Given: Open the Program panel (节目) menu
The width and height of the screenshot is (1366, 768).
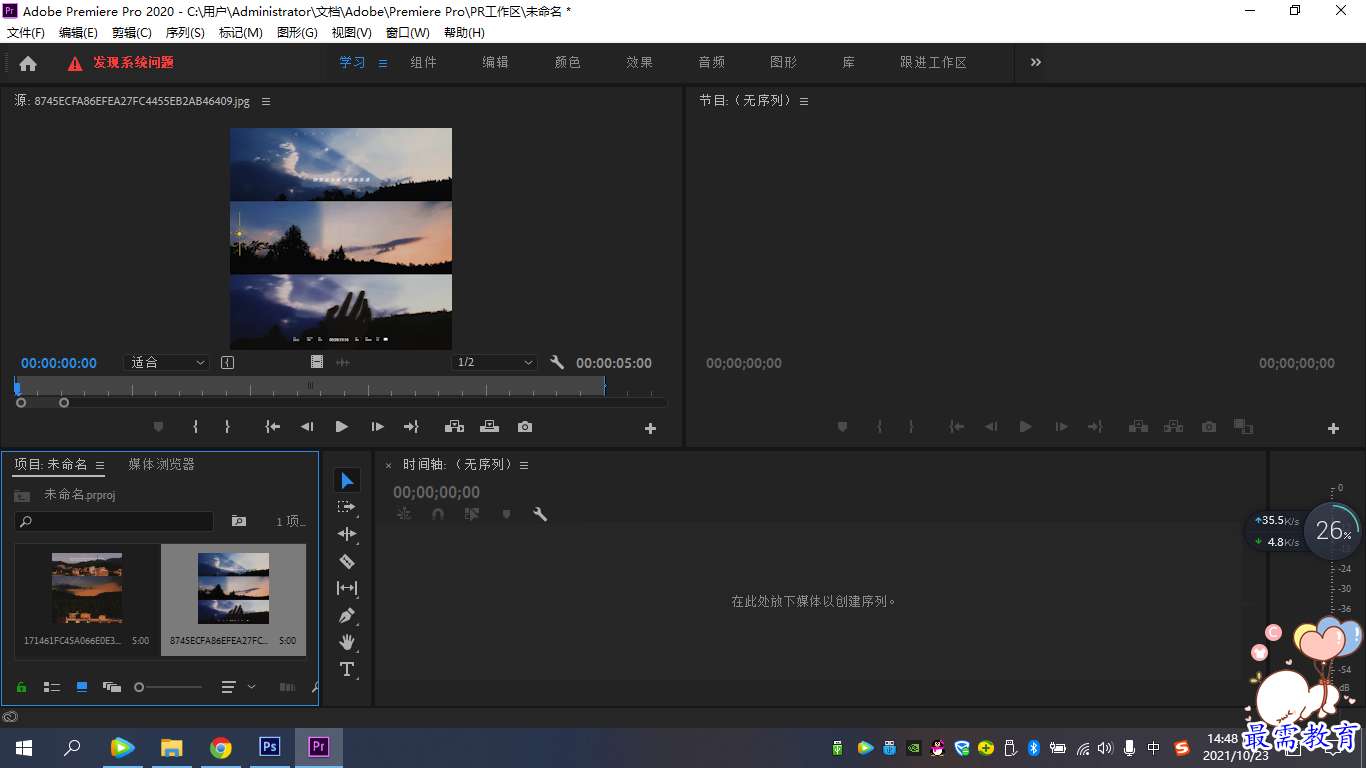Looking at the screenshot, I should point(804,101).
